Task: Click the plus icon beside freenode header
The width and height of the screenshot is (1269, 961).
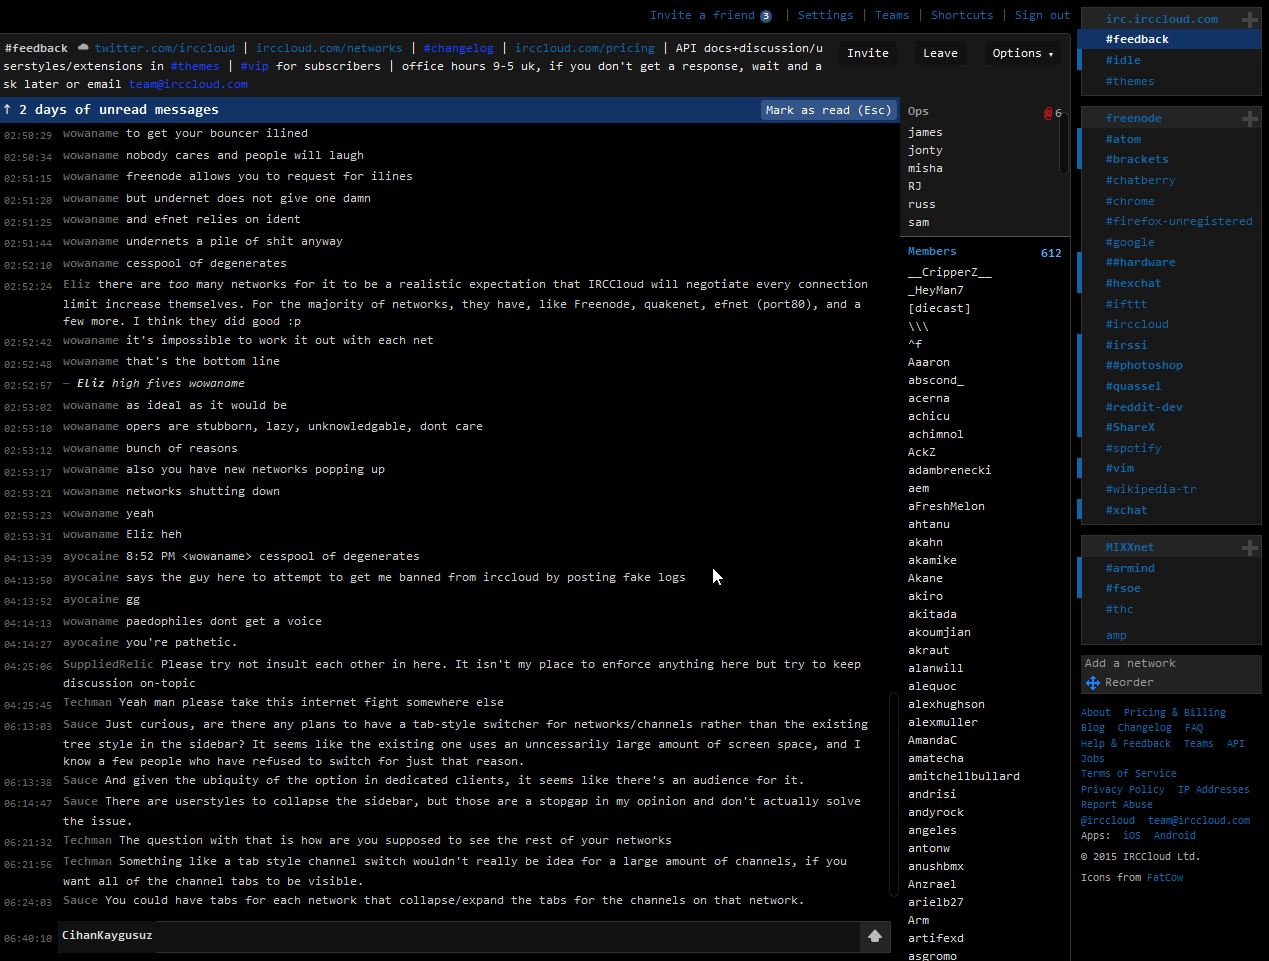Action: pos(1249,117)
